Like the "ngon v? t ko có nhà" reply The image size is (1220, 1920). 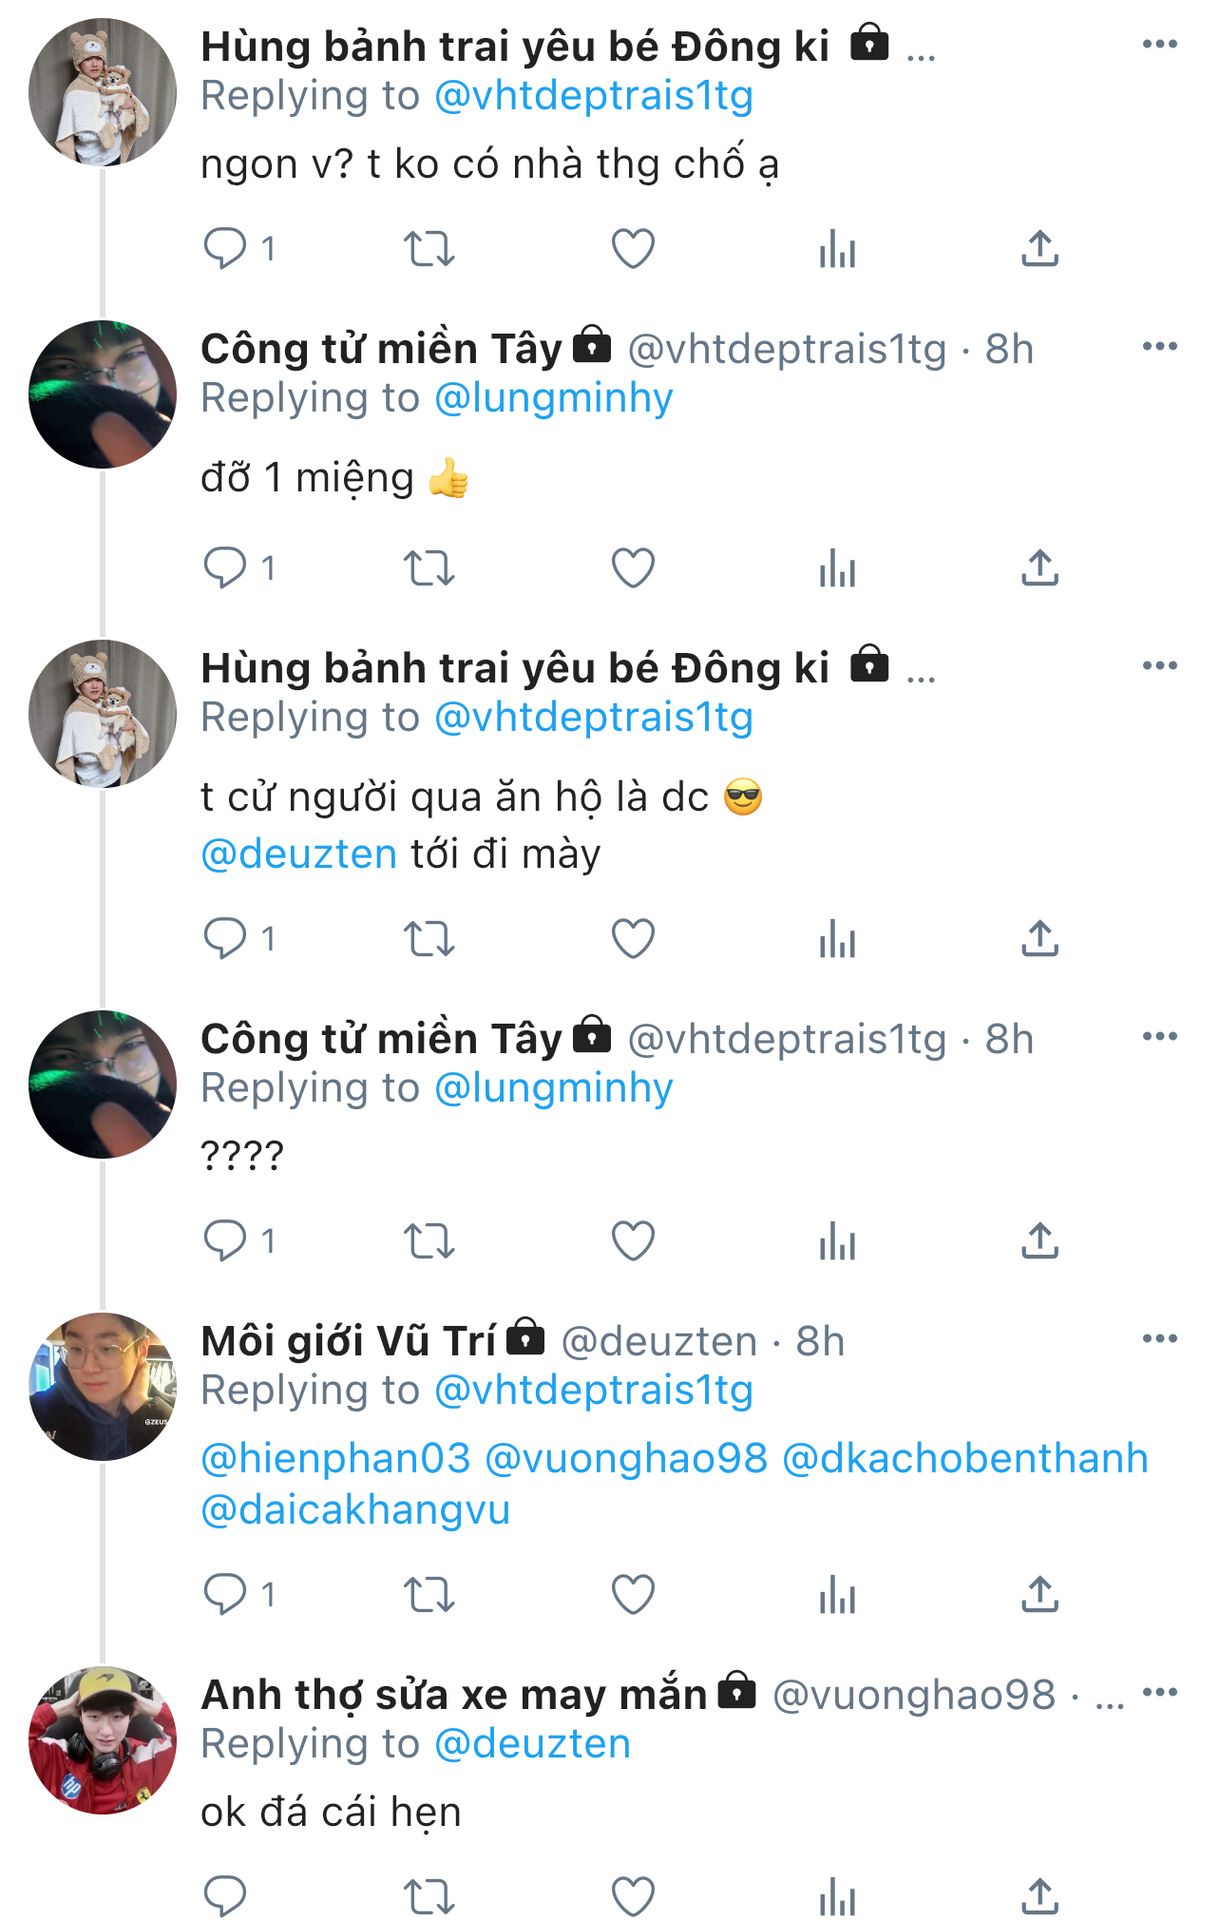tap(633, 248)
